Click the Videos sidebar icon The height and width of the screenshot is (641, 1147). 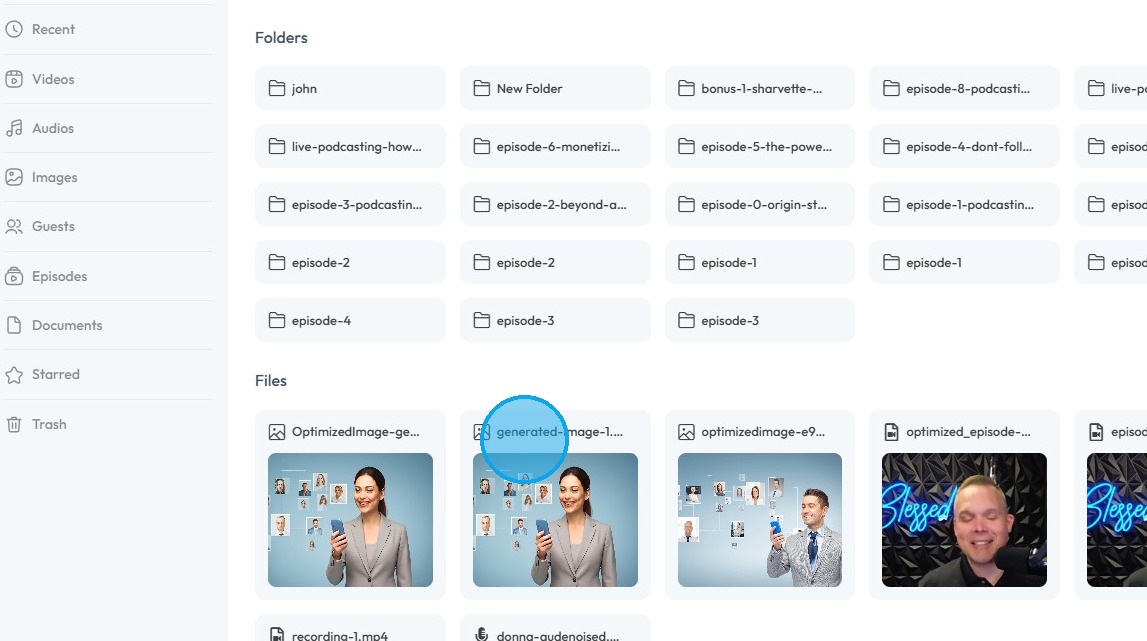point(14,79)
